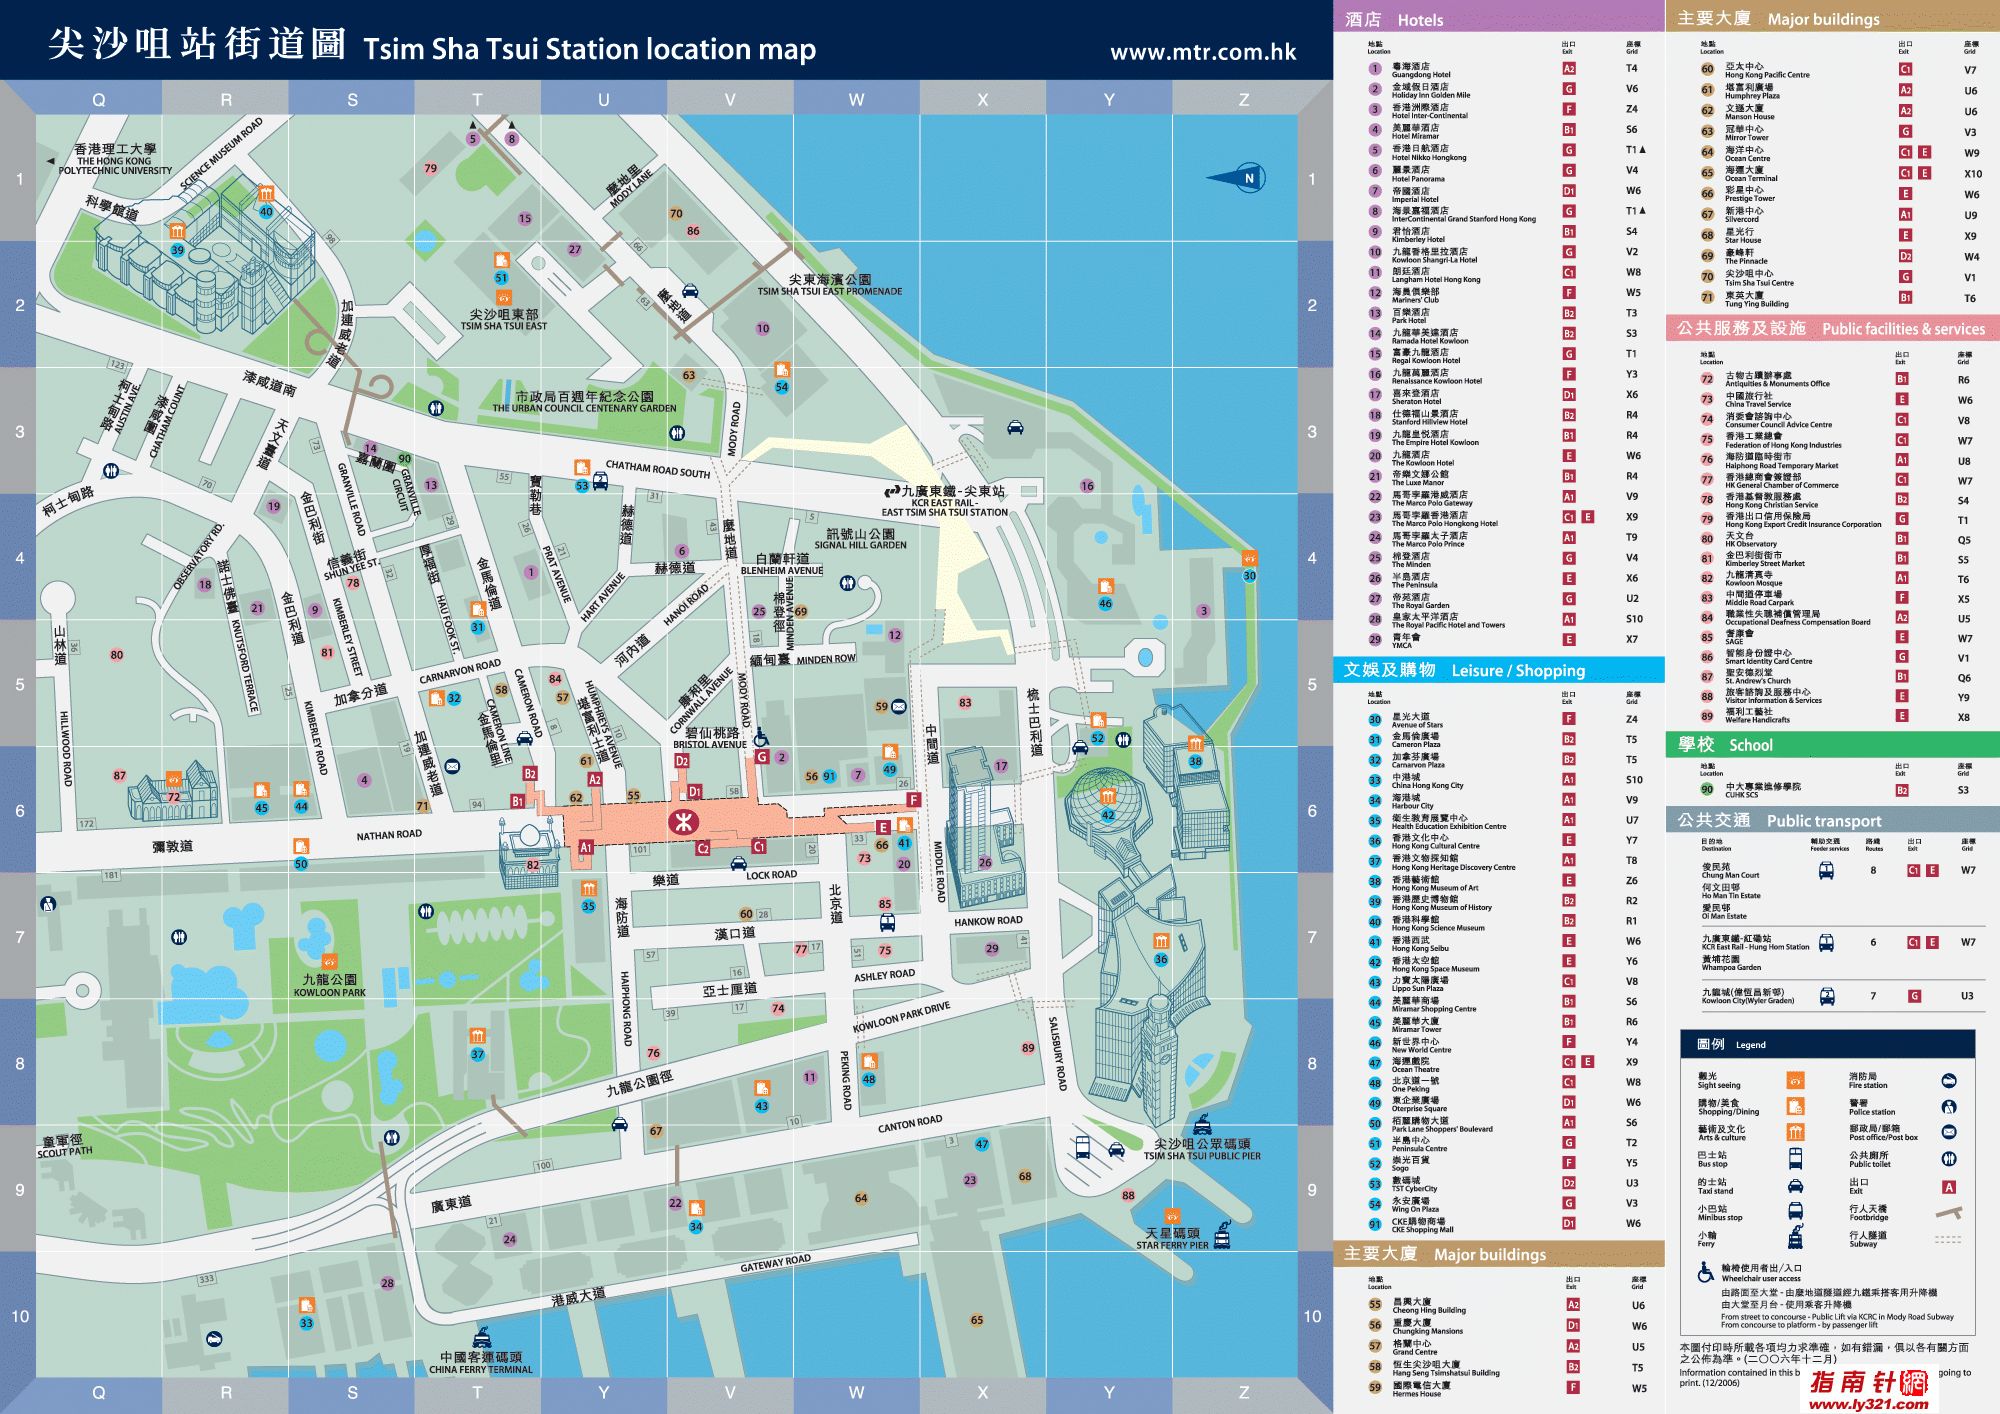Click the Post office icon in the legend
Image resolution: width=2000 pixels, height=1414 pixels.
tap(1948, 1132)
